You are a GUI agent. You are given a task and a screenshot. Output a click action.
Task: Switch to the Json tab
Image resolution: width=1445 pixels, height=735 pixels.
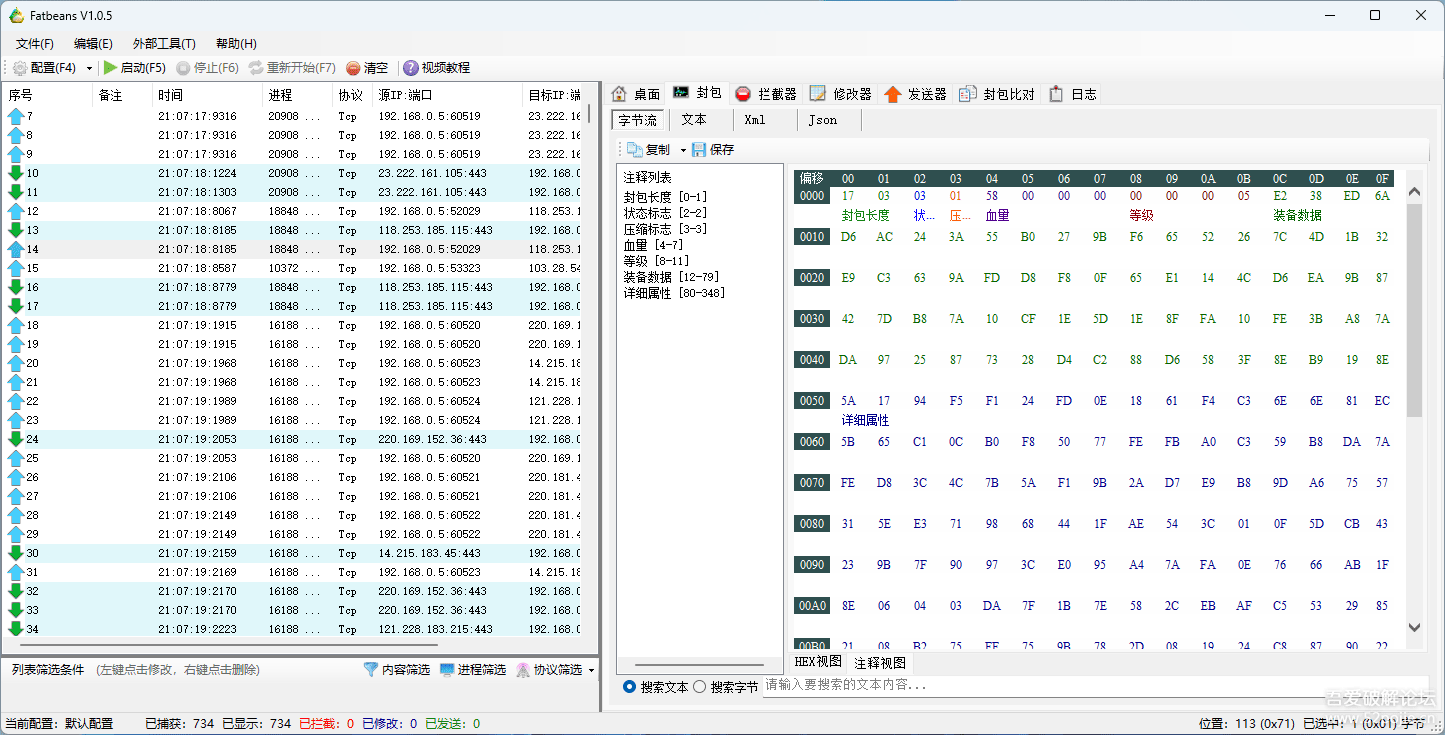pos(825,119)
